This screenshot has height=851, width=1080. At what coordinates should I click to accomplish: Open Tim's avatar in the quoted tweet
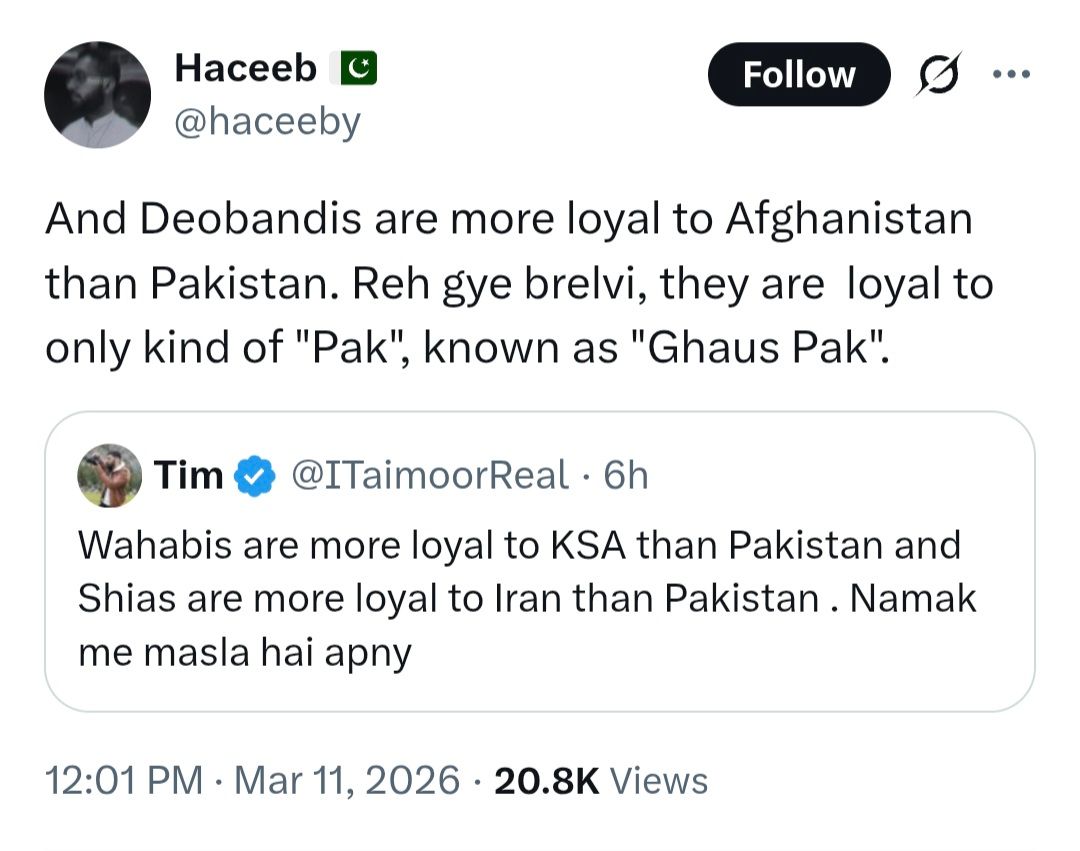pos(110,476)
